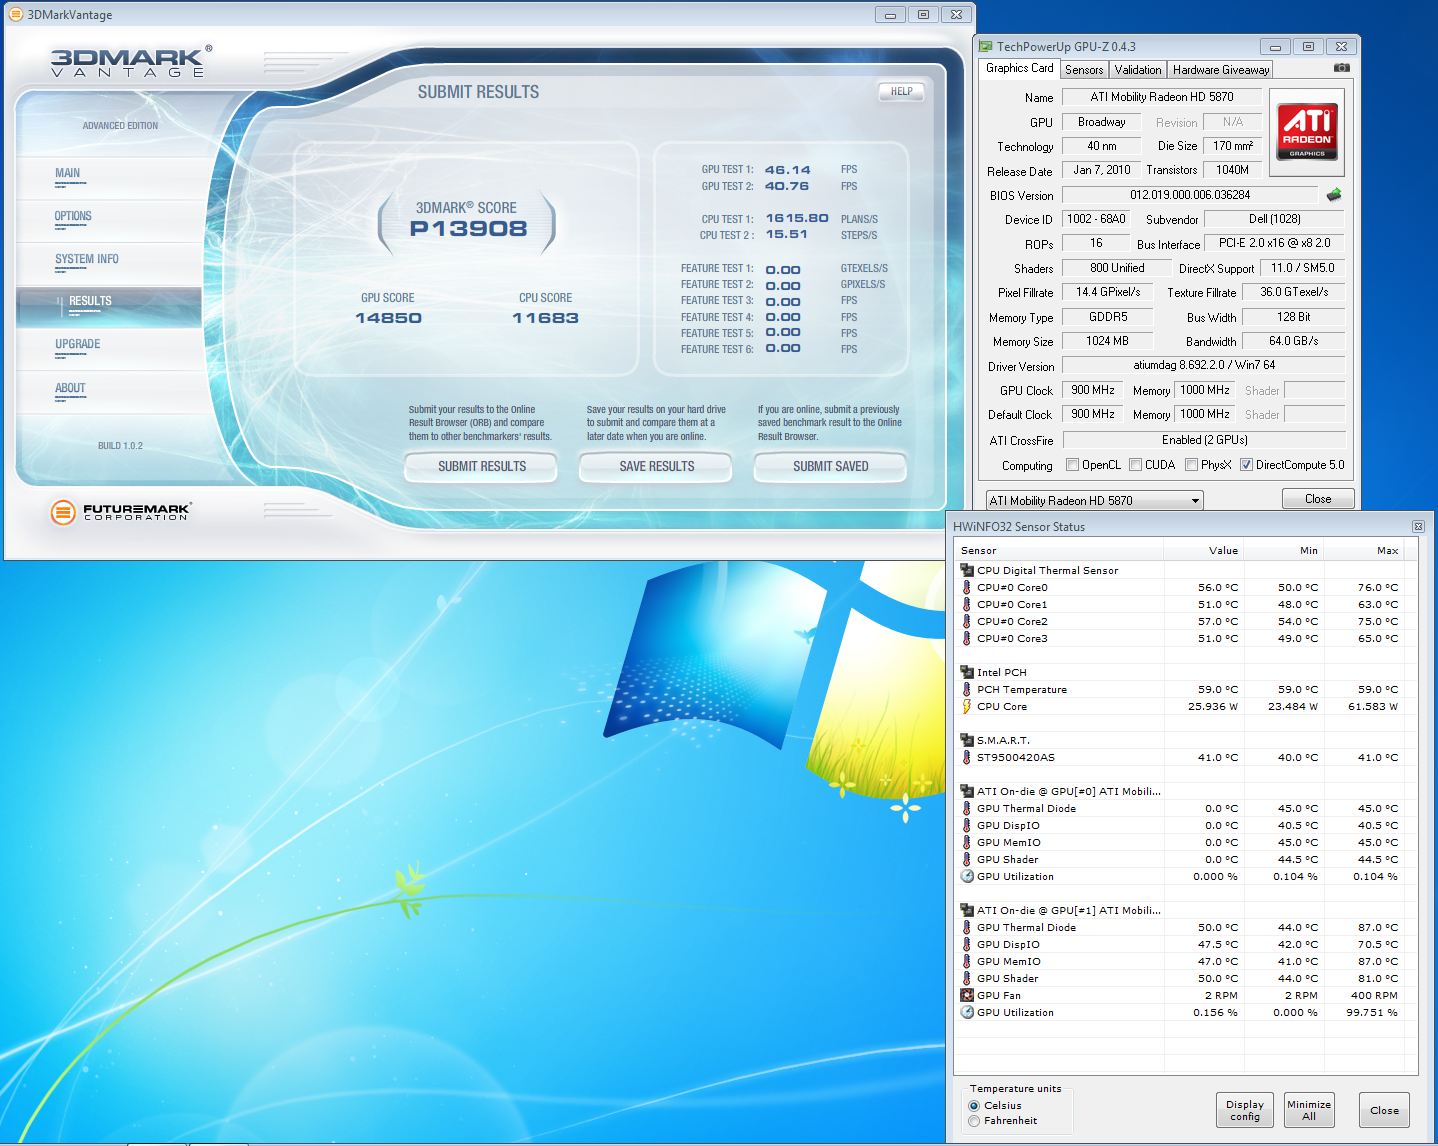Screen dimensions: 1438x1146
Task: Select the Celsius temperature unit
Action: coord(974,1106)
